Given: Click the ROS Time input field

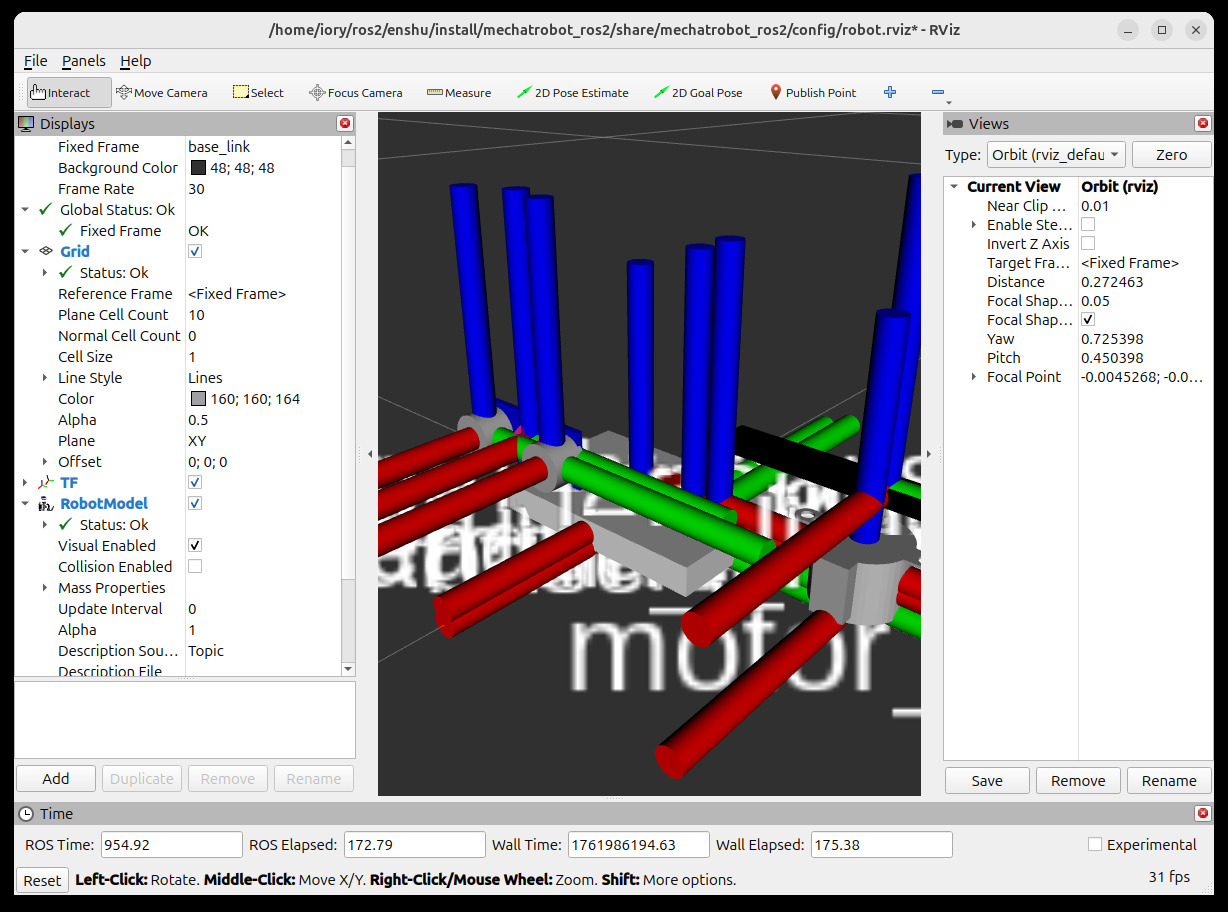Looking at the screenshot, I should pos(171,844).
